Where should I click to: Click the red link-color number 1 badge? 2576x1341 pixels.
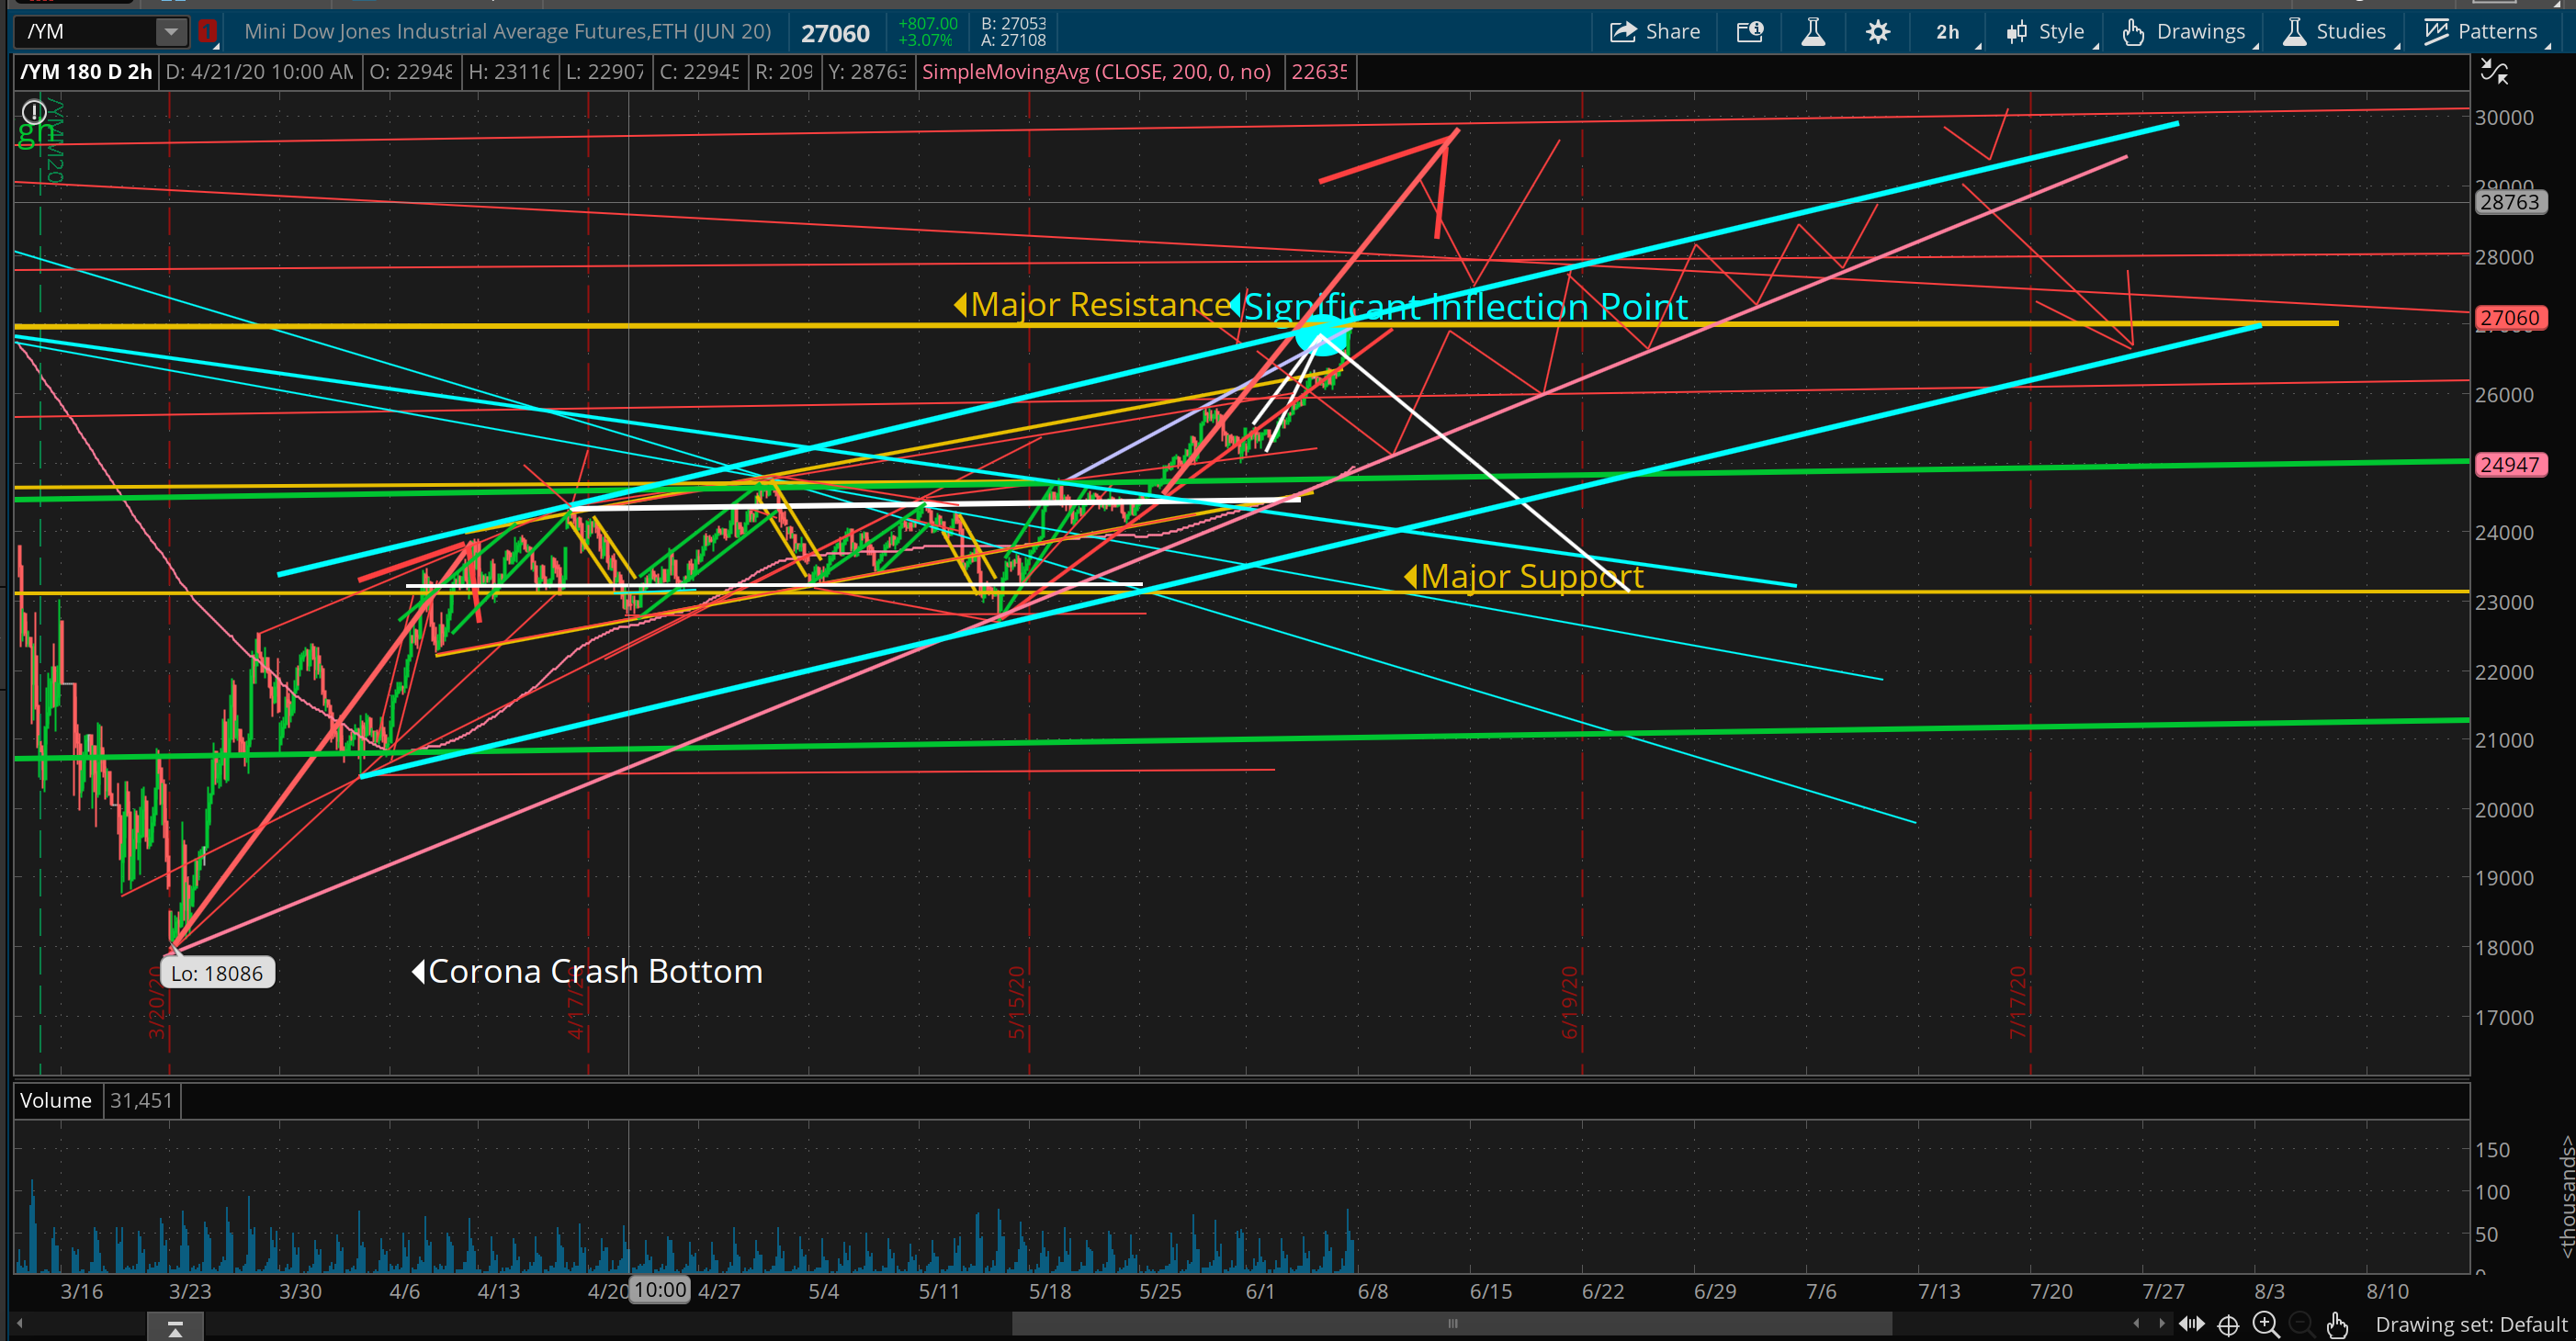(207, 32)
